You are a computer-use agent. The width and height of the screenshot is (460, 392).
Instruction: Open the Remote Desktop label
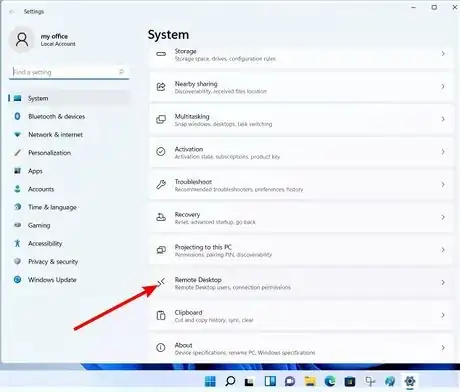coord(198,280)
